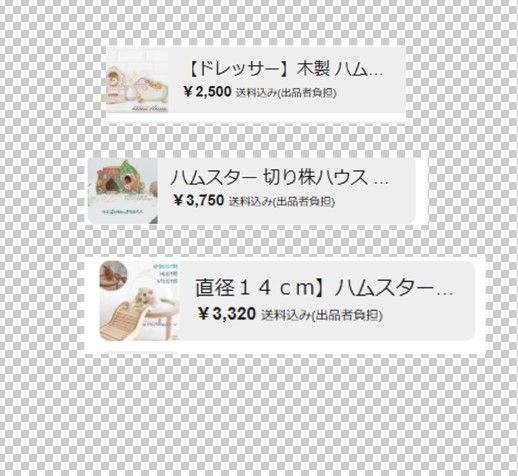Click 送料込み(出品者負担) beside the ¥2,500 price
Viewport: 518px width, 476px height.
(286, 93)
